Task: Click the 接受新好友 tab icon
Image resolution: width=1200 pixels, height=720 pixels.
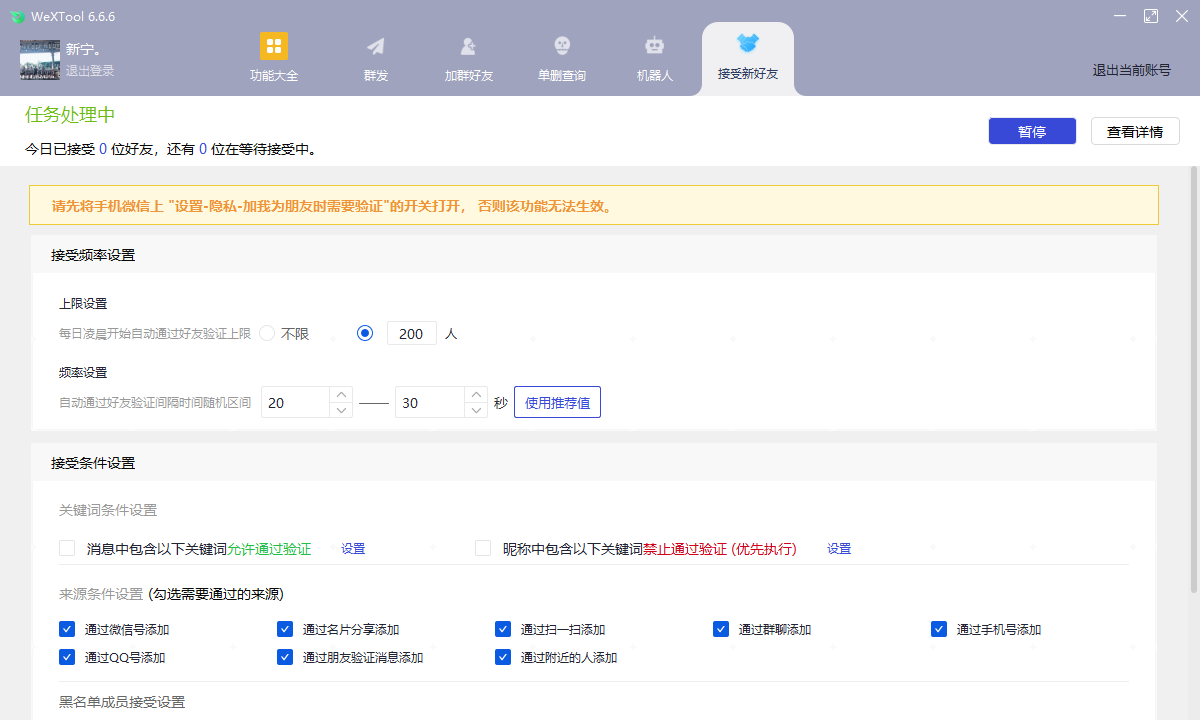Action: (x=747, y=44)
